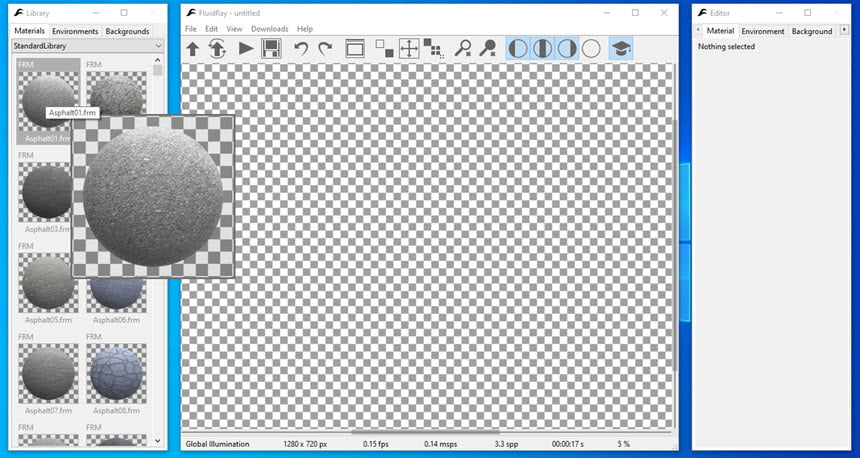
Task: Click the upload arrow icon in toolbar
Action: pyautogui.click(x=193, y=49)
